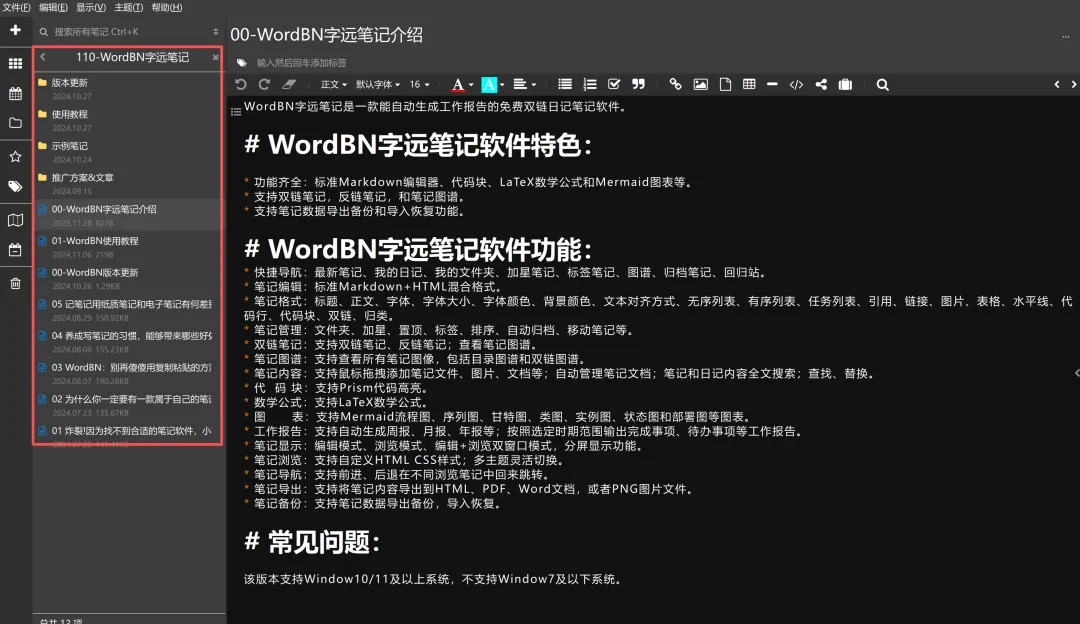The image size is (1080, 624).
Task: Insert an unordered bullet list
Action: coord(565,84)
